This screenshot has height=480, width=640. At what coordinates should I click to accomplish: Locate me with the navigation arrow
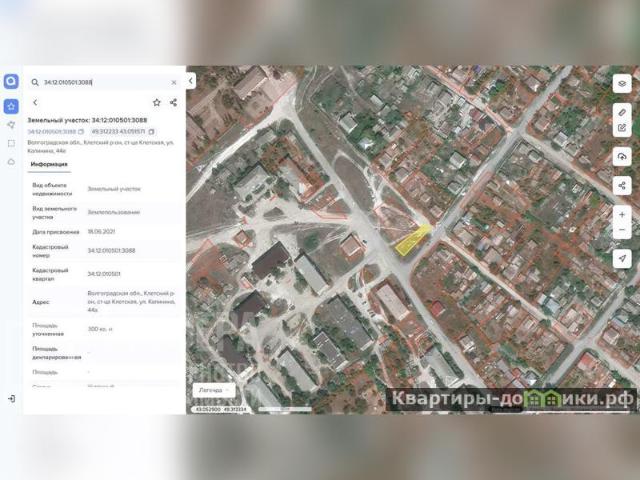622,259
